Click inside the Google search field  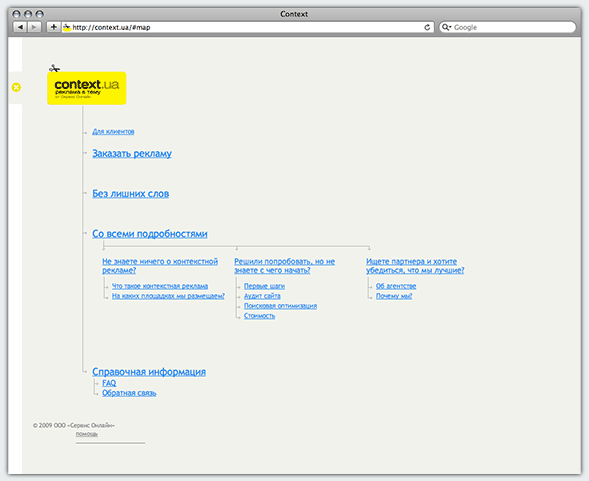(x=513, y=27)
